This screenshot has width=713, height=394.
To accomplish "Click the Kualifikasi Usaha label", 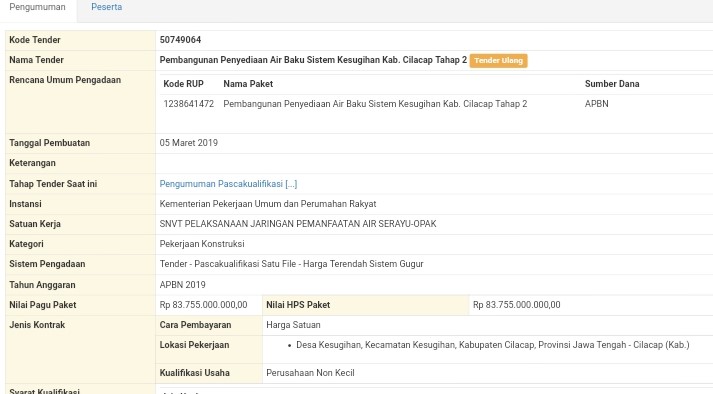I will click(x=194, y=373).
